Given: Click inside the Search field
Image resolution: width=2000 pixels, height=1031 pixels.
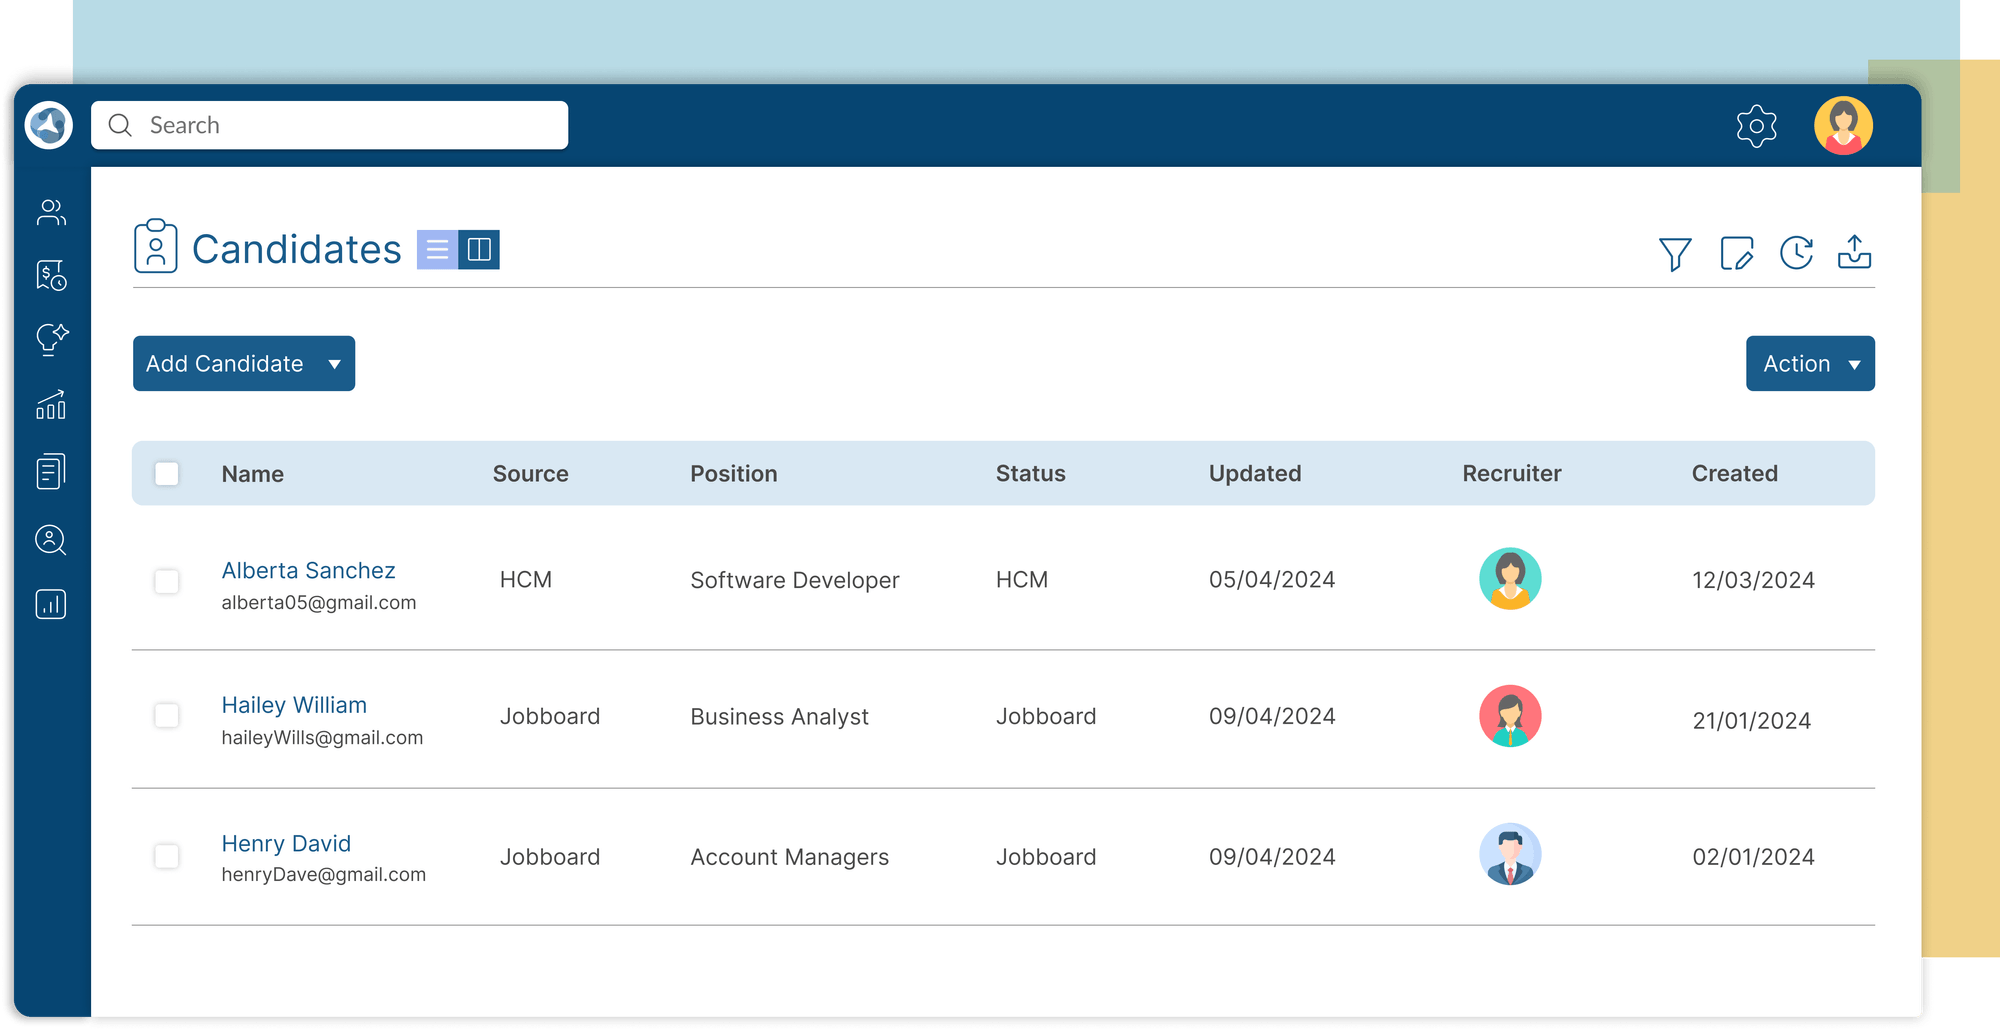Looking at the screenshot, I should 330,124.
